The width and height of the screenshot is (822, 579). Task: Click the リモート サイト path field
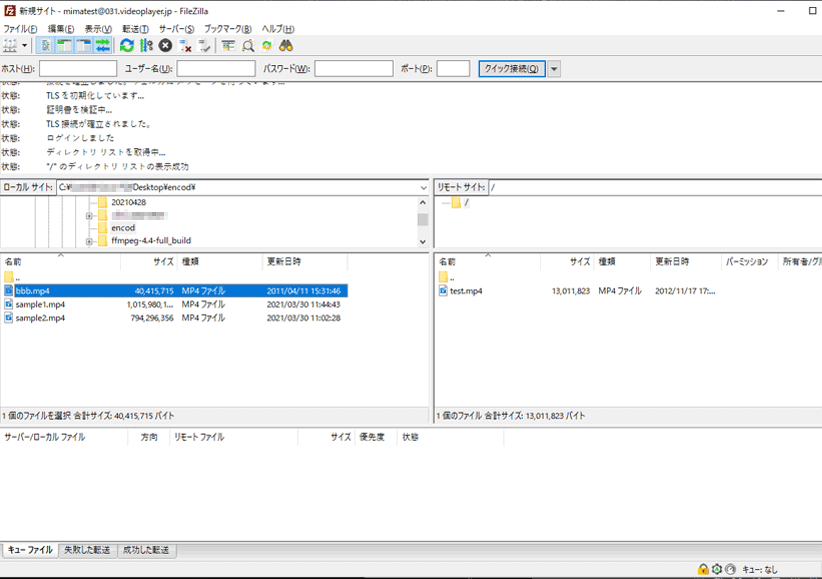pos(655,187)
